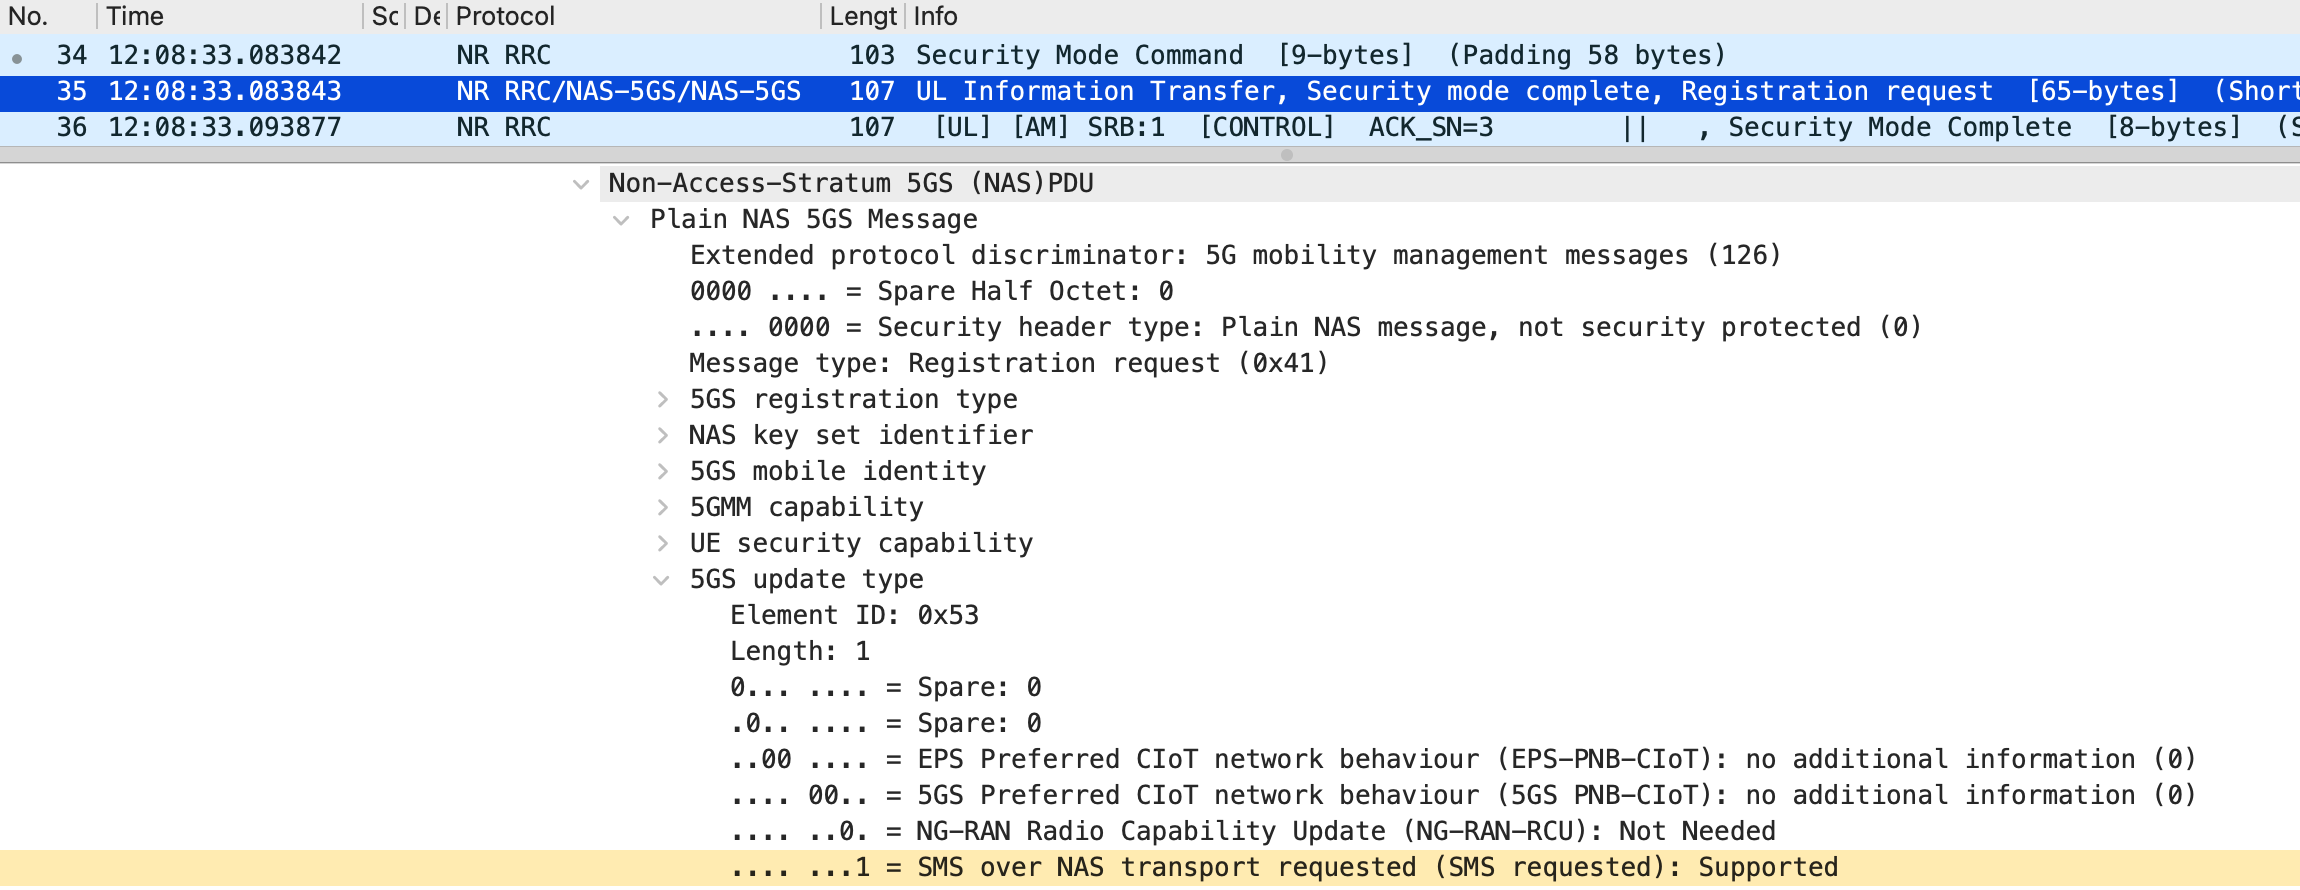This screenshot has width=2300, height=890.
Task: Click the SMS over NAS transport requested field
Action: pyautogui.click(x=1284, y=867)
